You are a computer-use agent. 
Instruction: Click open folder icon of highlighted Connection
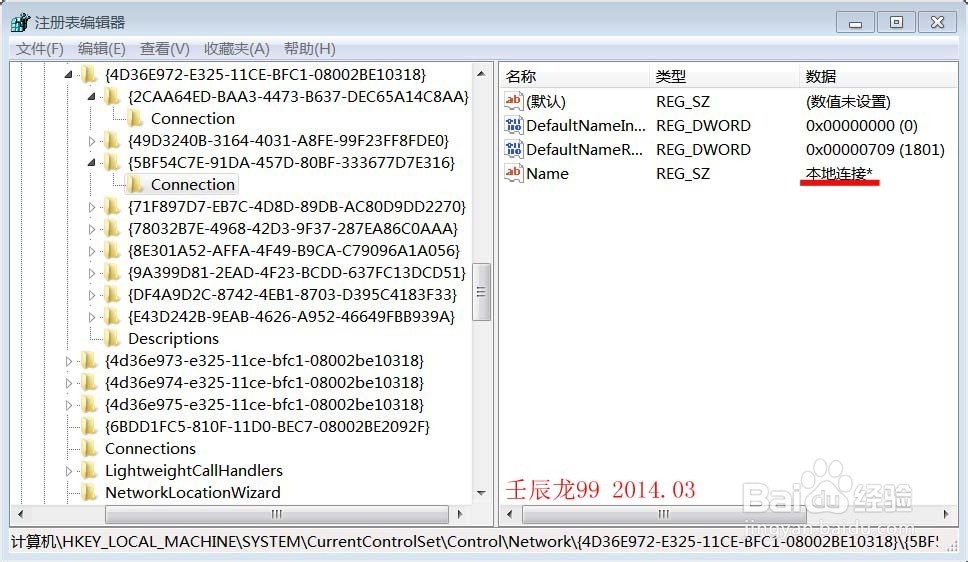pos(135,185)
